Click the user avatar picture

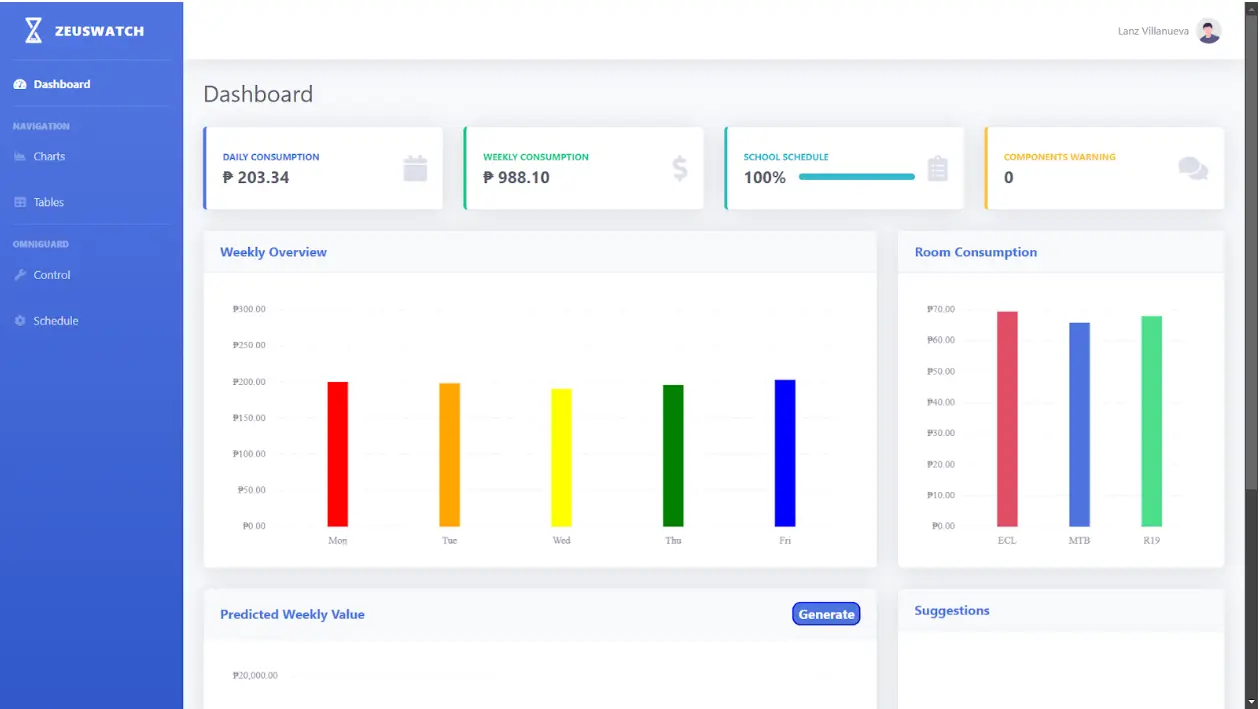point(1209,31)
